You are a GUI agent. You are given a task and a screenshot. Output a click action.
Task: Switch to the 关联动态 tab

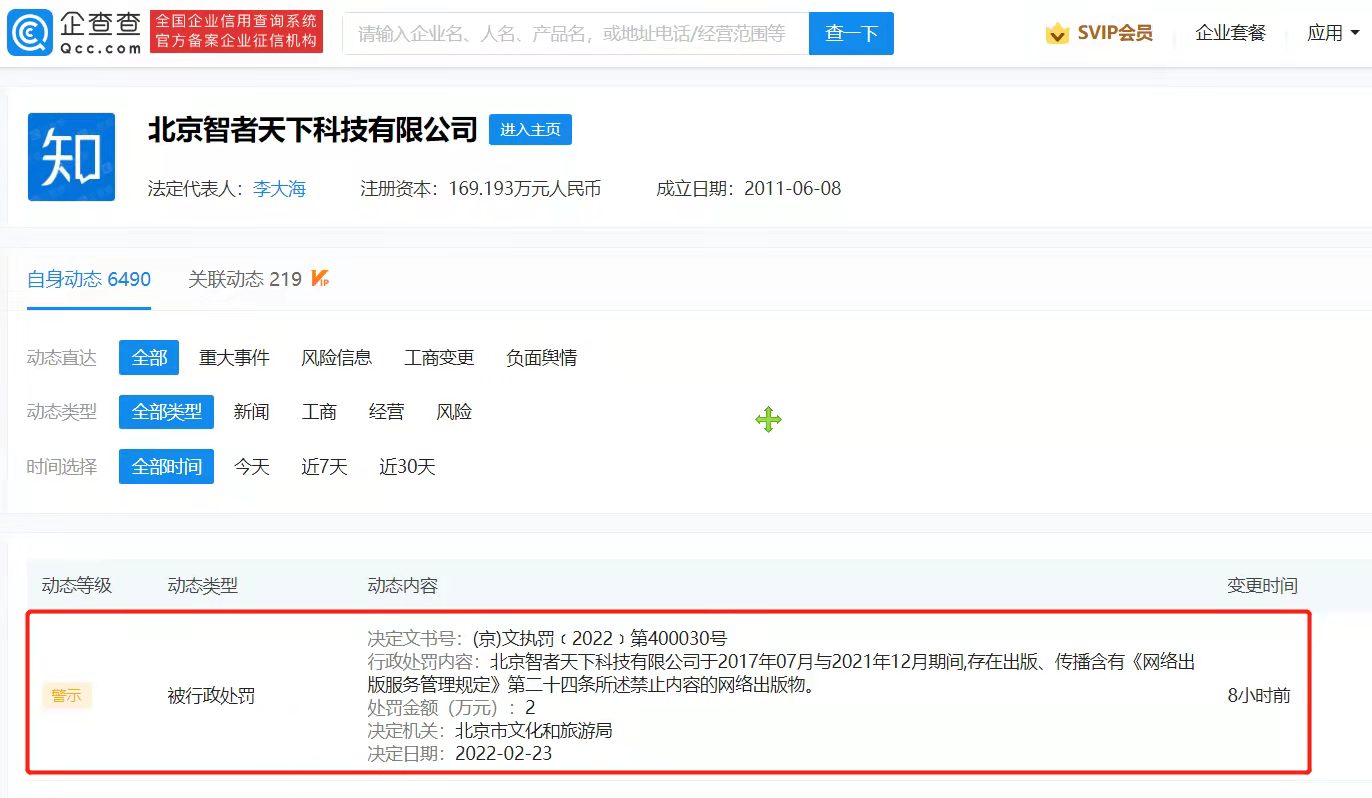[244, 279]
